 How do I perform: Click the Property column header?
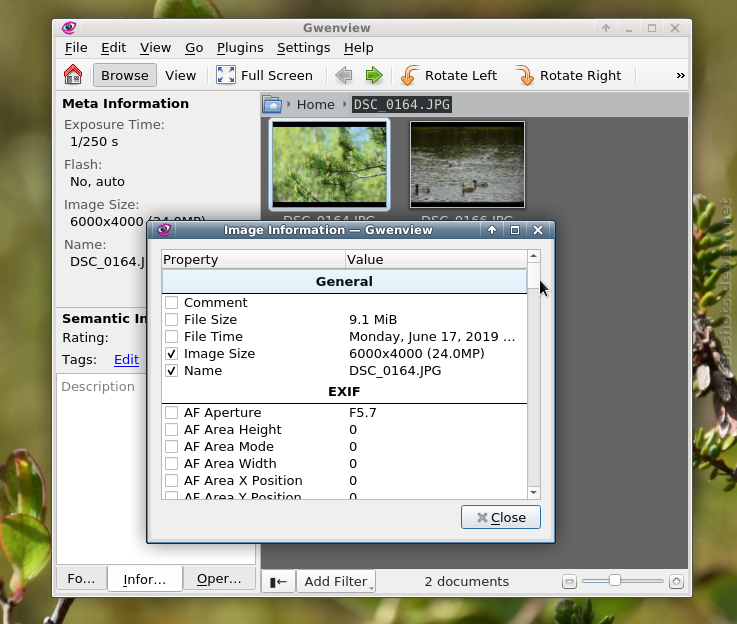pos(253,259)
